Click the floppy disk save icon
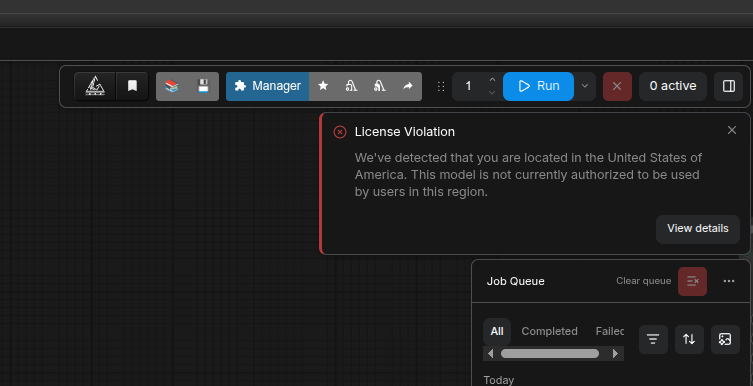The width and height of the screenshot is (753, 386). [203, 86]
